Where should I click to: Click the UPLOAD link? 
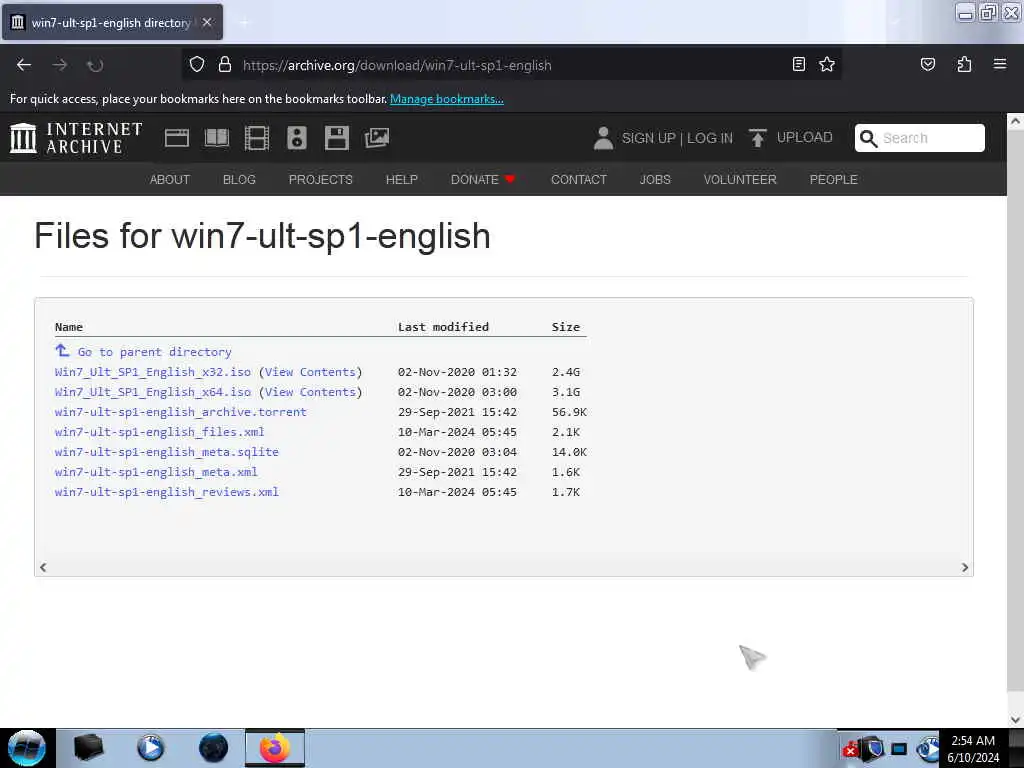pyautogui.click(x=805, y=137)
